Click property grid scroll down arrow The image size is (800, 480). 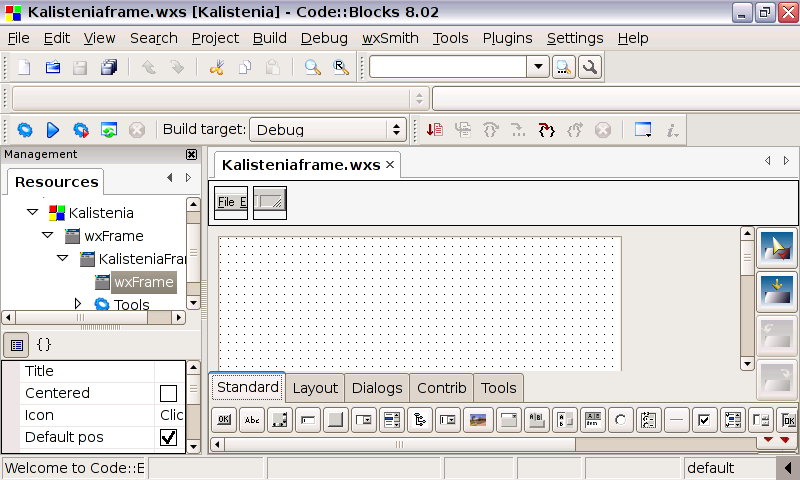[193, 447]
